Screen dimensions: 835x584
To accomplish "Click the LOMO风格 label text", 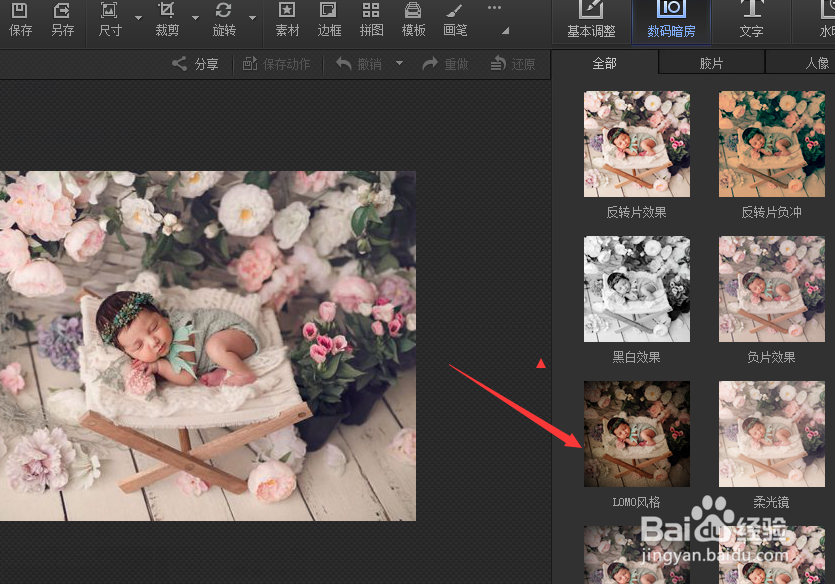I will [636, 502].
